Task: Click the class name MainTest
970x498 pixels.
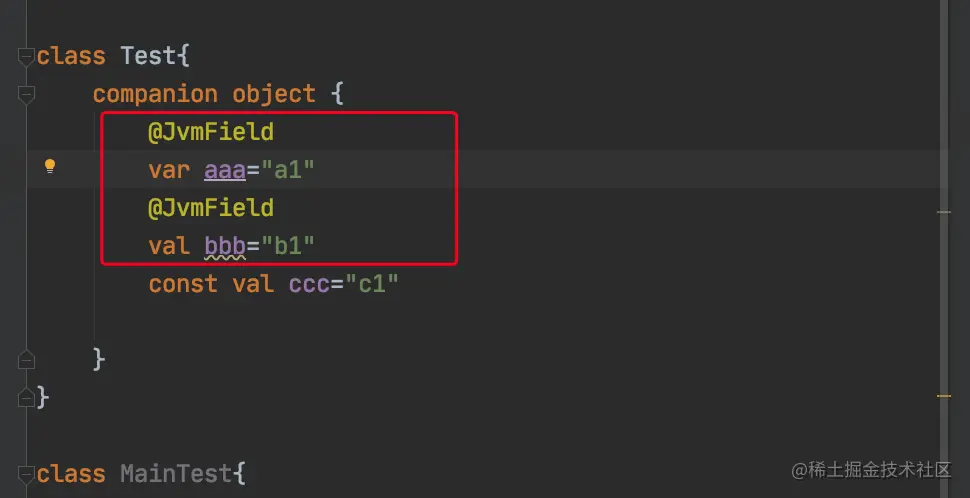Action: 176,474
